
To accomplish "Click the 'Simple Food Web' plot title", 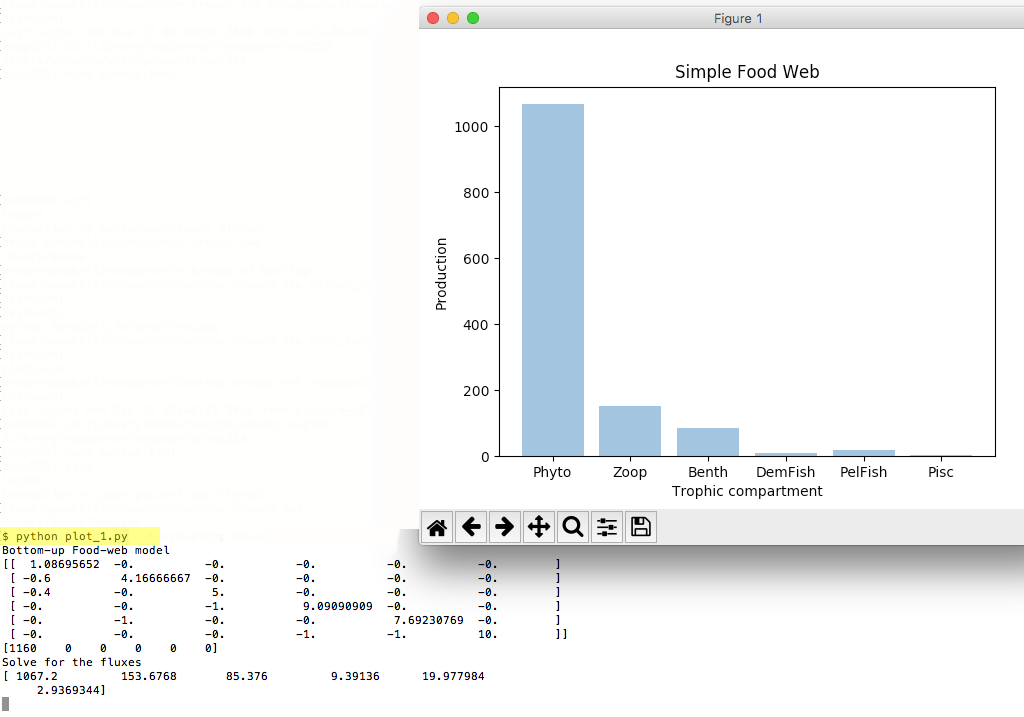I will [747, 72].
